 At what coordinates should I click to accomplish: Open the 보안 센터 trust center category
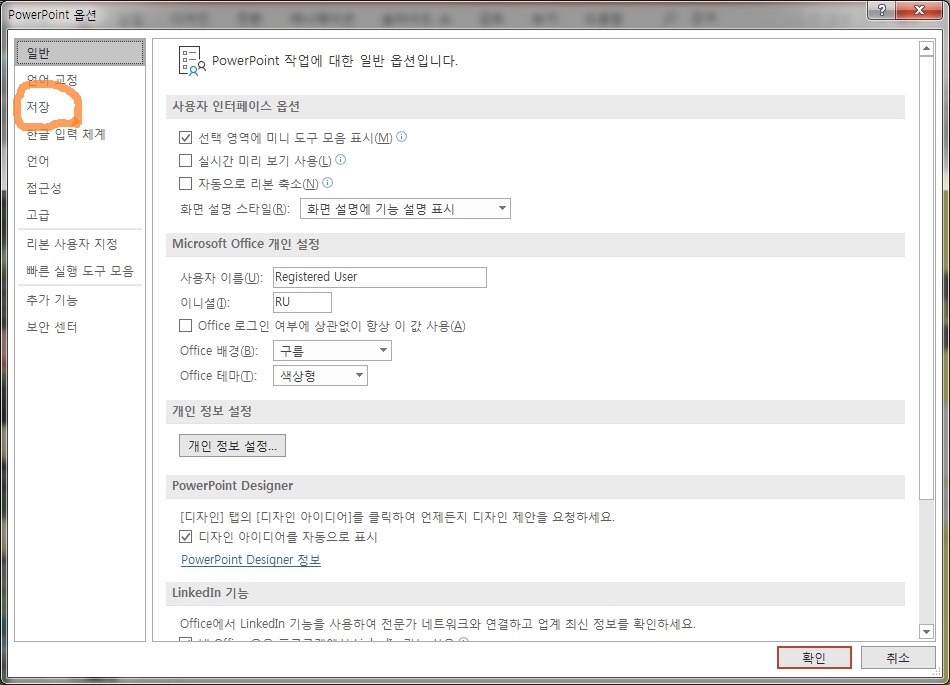point(80,327)
